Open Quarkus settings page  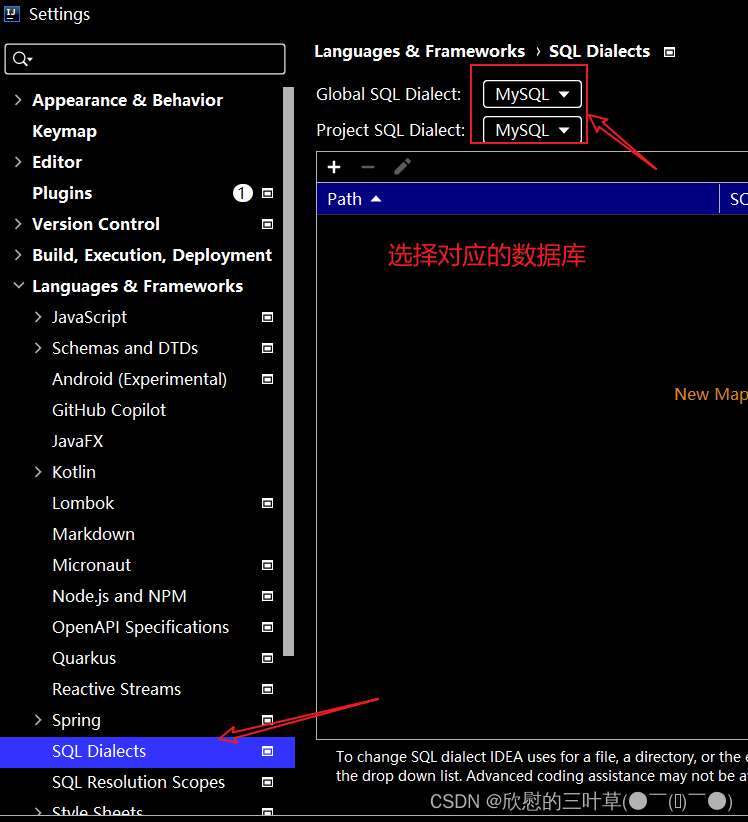click(x=84, y=658)
